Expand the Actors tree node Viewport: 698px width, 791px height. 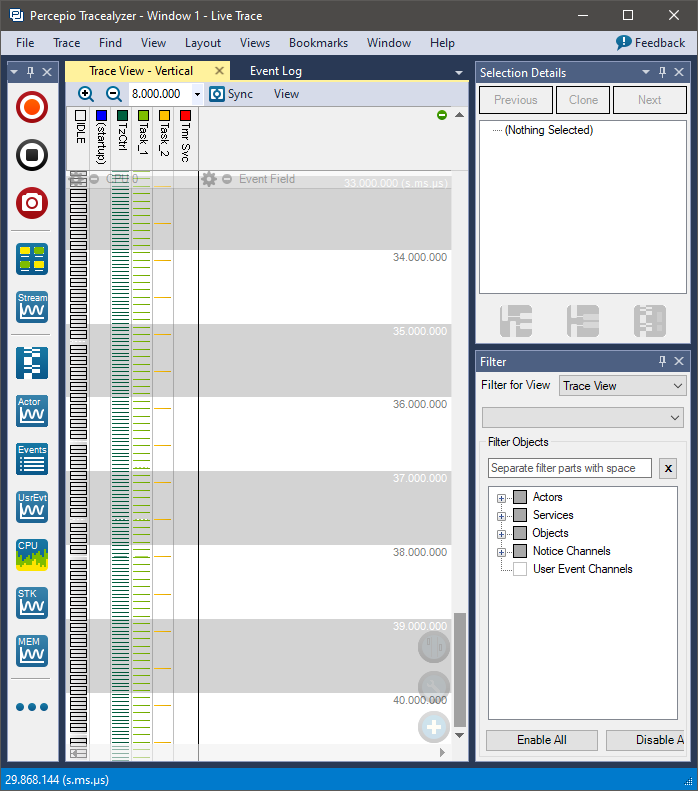[x=501, y=498]
